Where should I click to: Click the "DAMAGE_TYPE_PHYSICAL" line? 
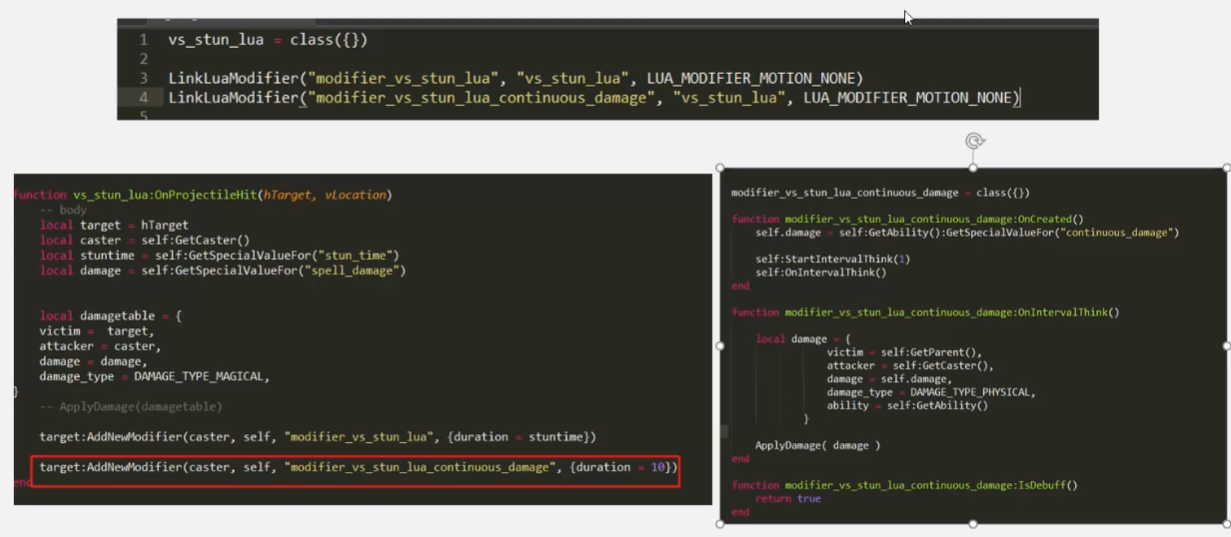point(931,392)
